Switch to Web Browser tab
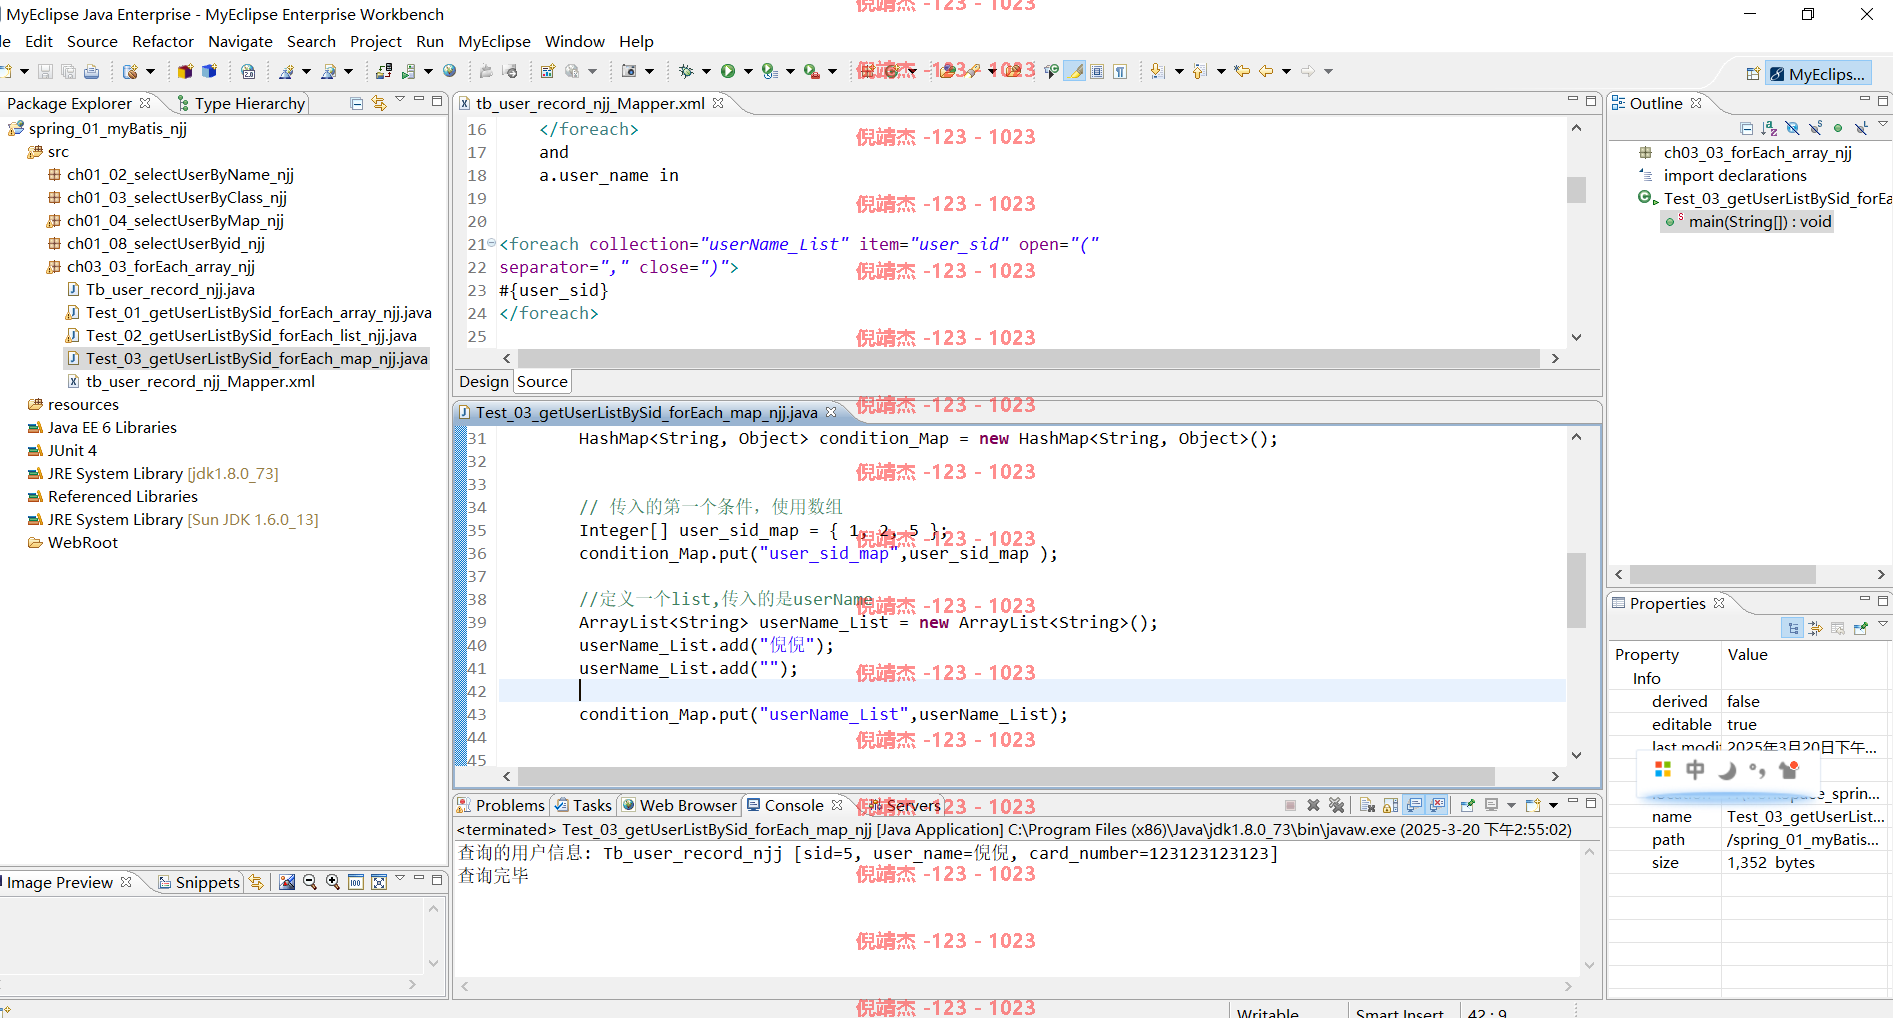The height and width of the screenshot is (1018, 1893). (x=678, y=805)
